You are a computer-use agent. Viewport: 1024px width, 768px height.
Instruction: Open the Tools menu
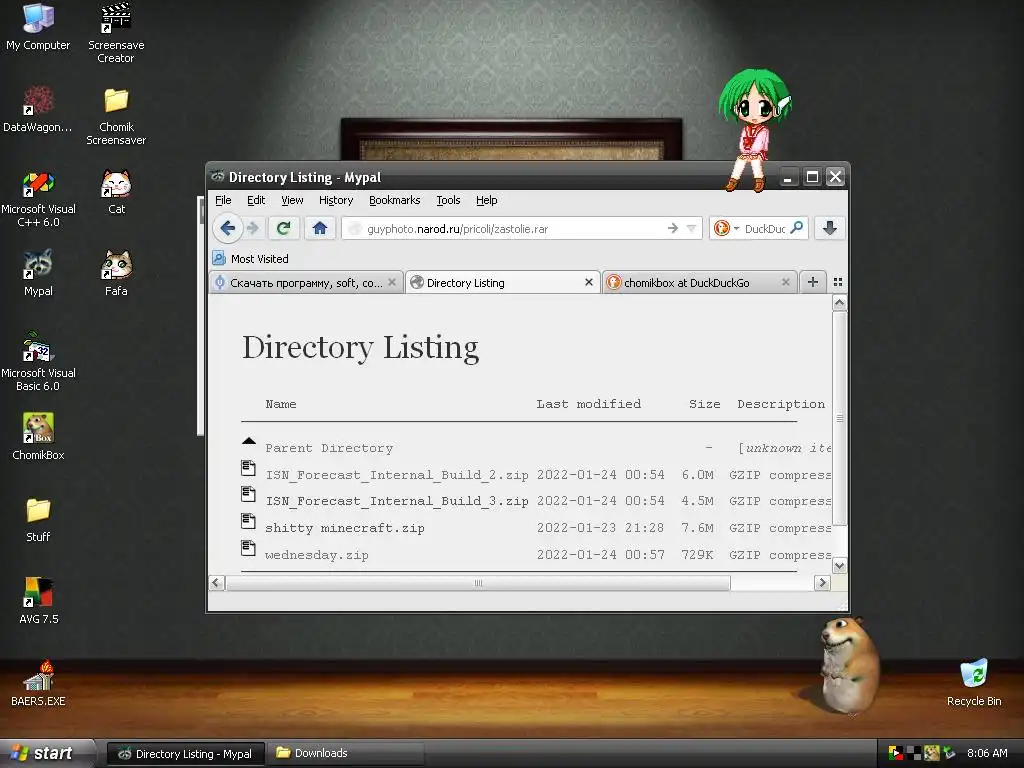pyautogui.click(x=448, y=200)
